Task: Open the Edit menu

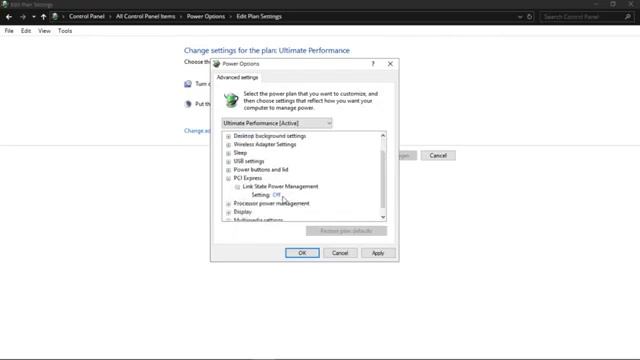Action: [x=26, y=31]
